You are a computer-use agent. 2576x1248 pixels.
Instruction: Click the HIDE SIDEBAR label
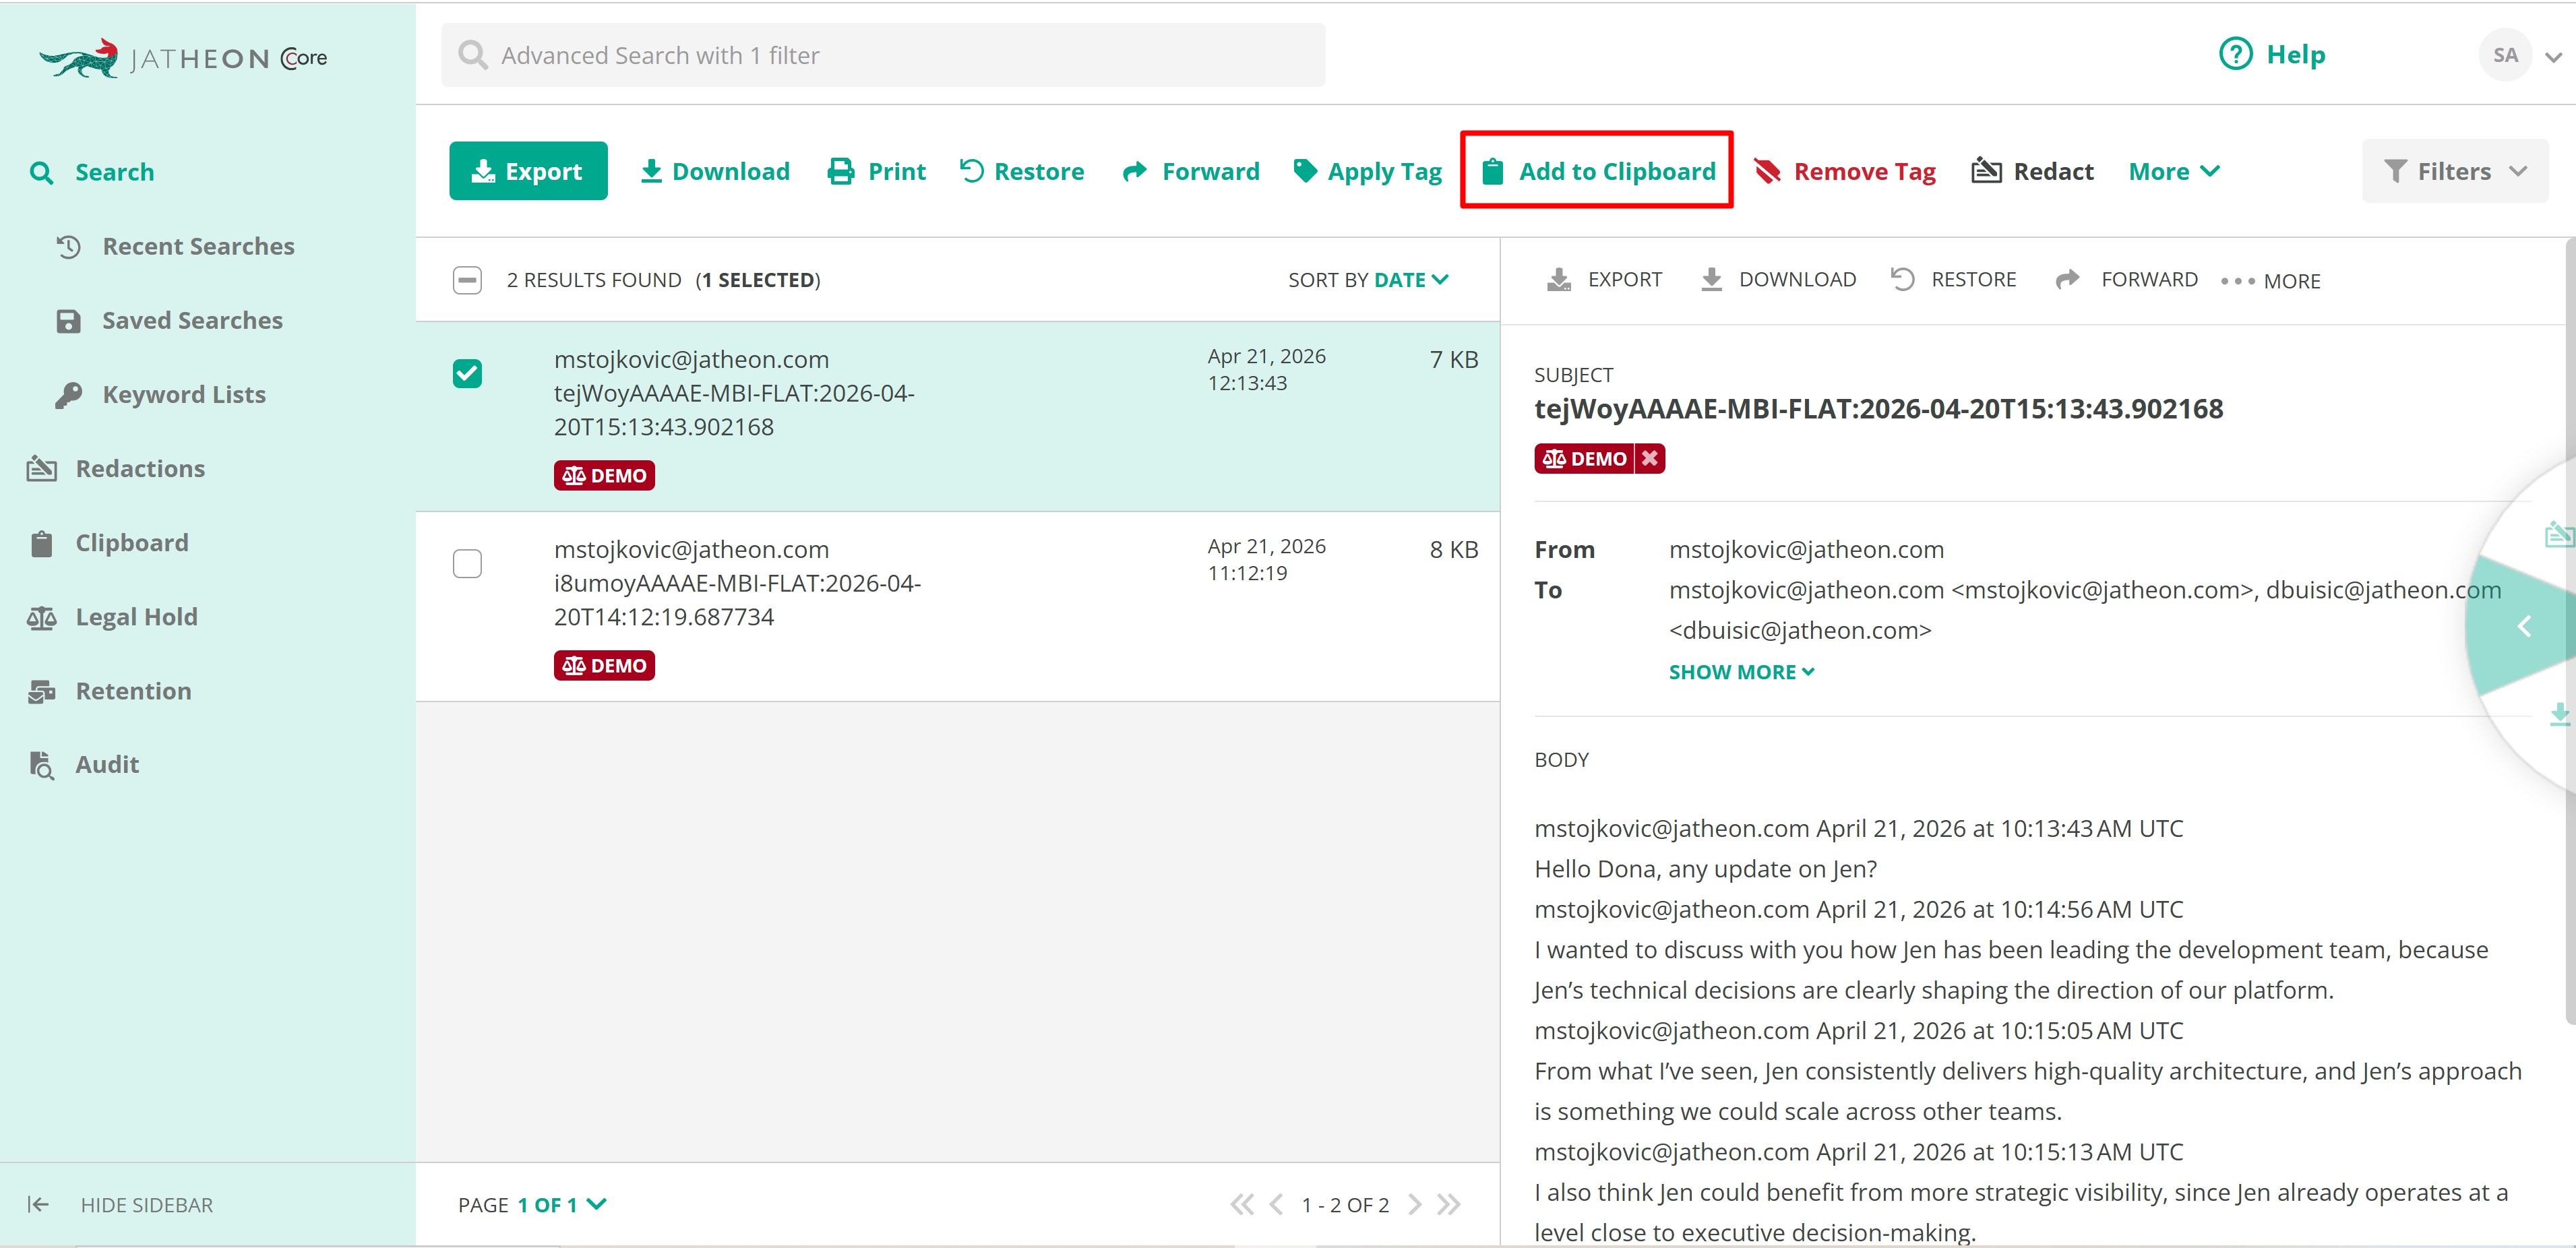147,1205
